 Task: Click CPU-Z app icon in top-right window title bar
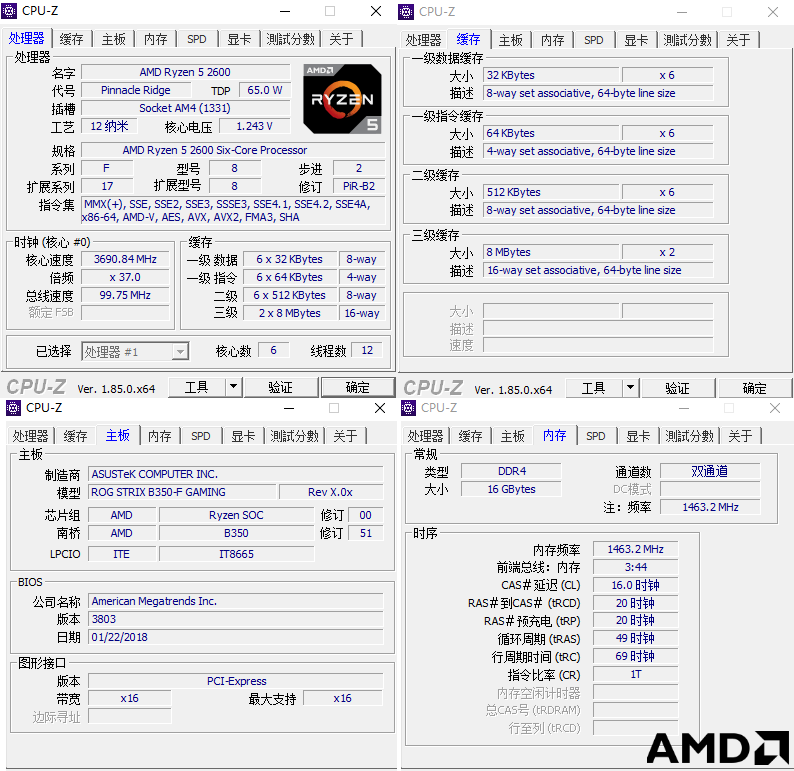pos(406,12)
